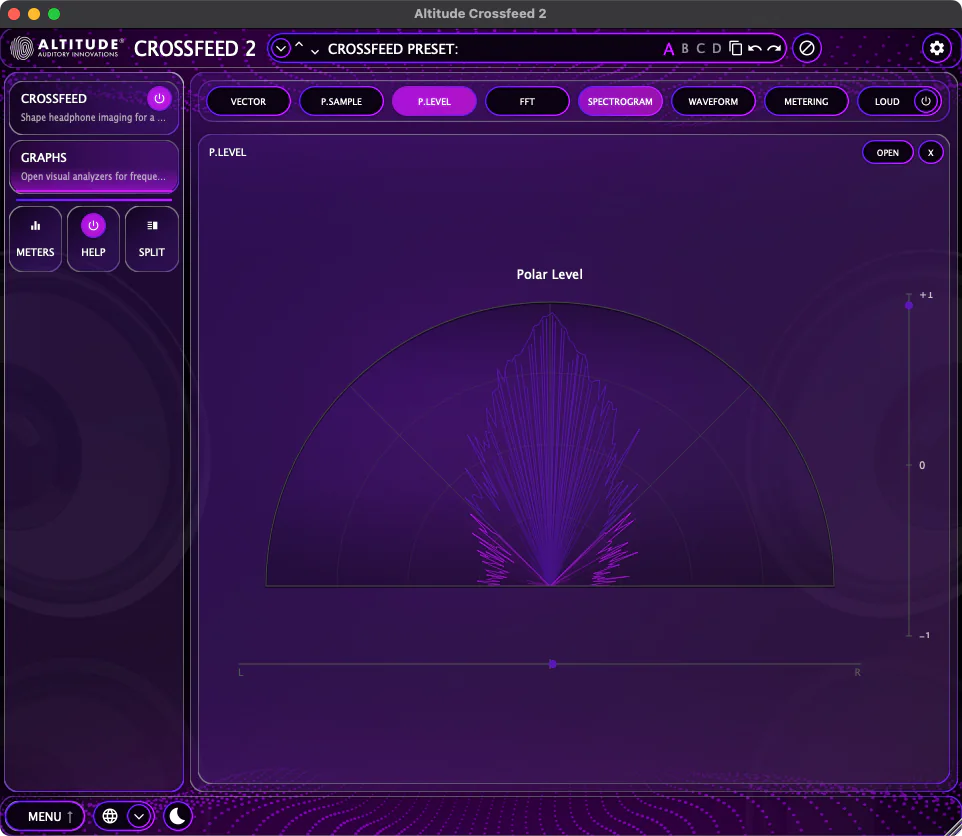
Task: Click the Split icon
Action: coord(152,226)
